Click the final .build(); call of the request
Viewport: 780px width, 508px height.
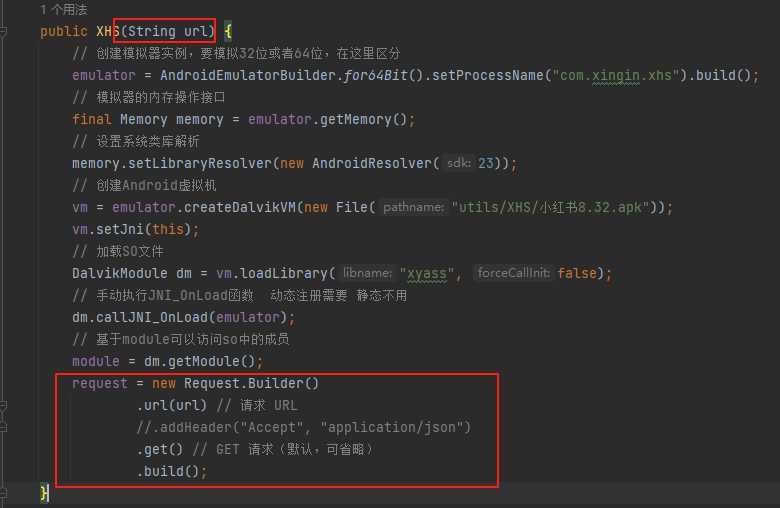[x=171, y=472]
